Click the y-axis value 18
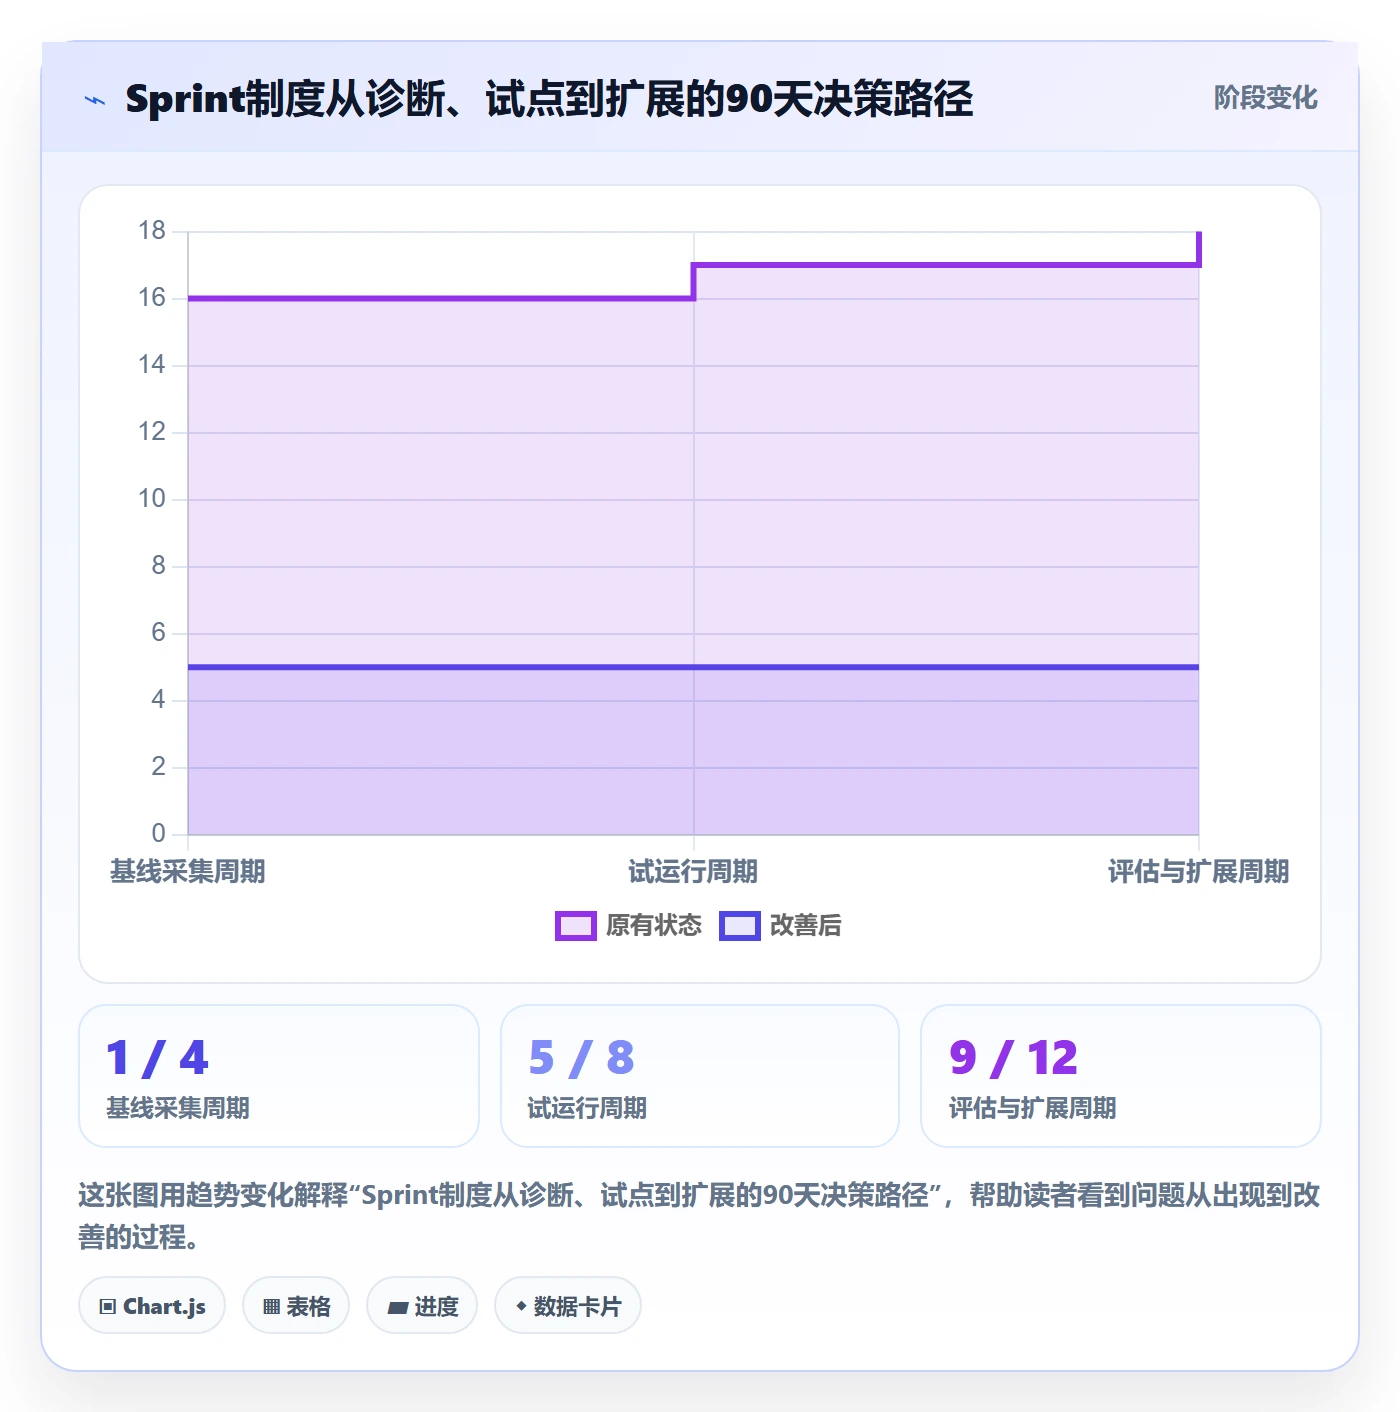 coord(152,231)
